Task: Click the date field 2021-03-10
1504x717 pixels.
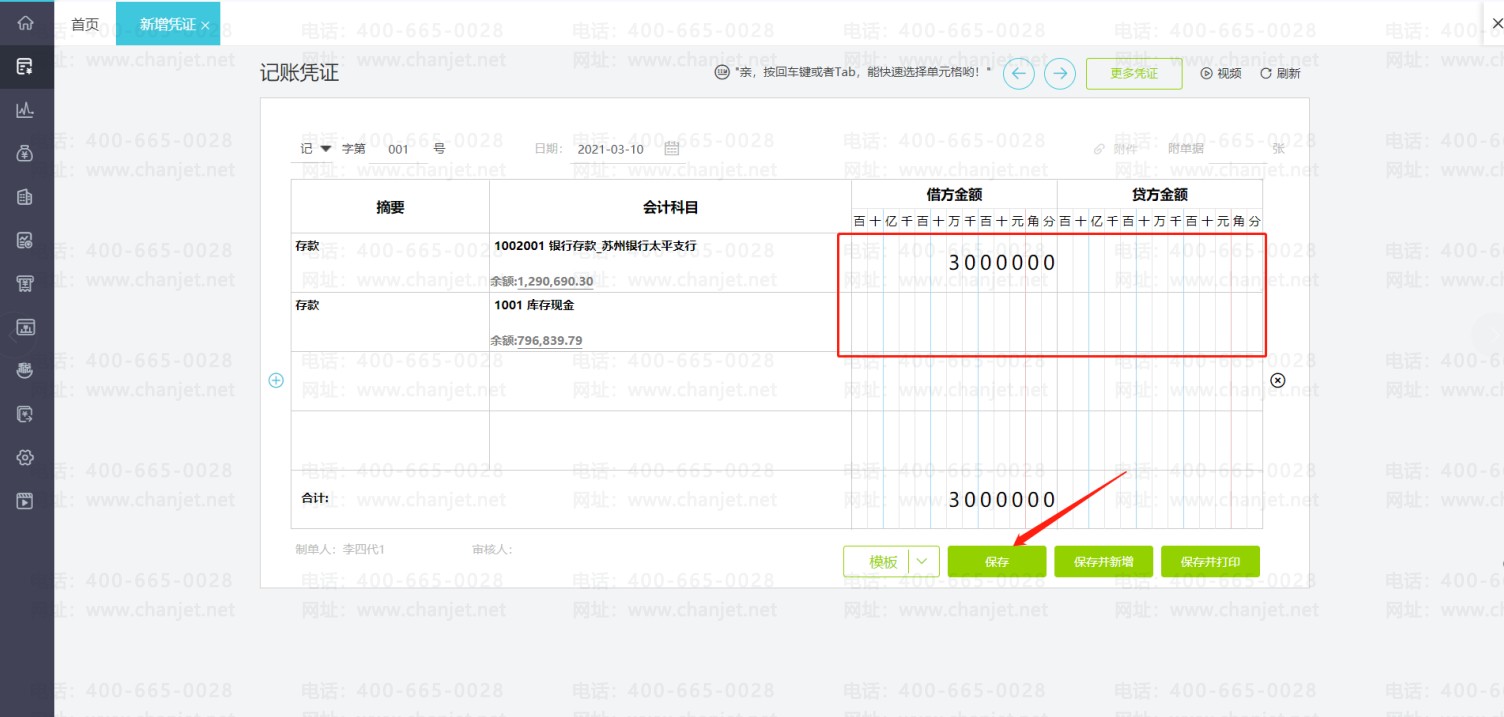Action: (x=610, y=149)
